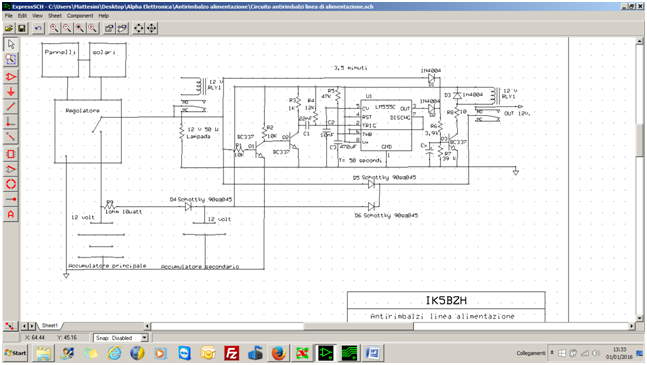Select the diagonal wire drawing tool
This screenshot has width=647, height=365.
pyautogui.click(x=11, y=106)
